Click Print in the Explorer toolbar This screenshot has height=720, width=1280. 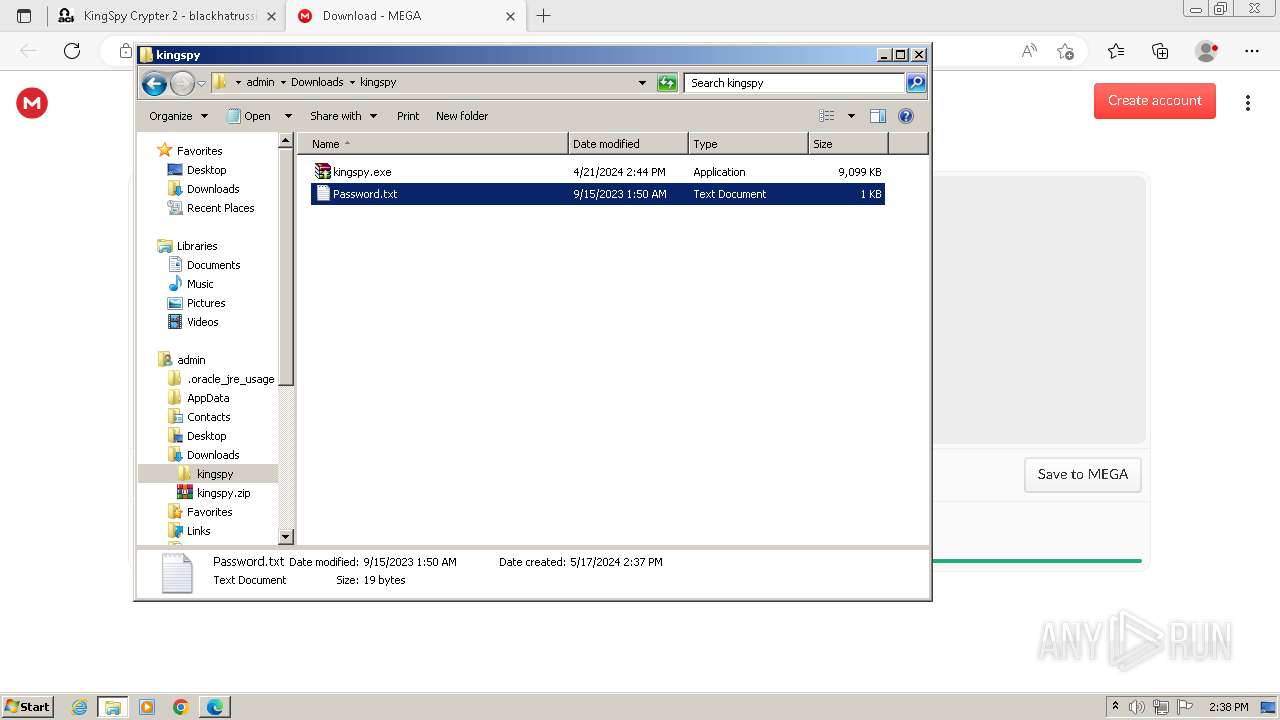click(408, 116)
